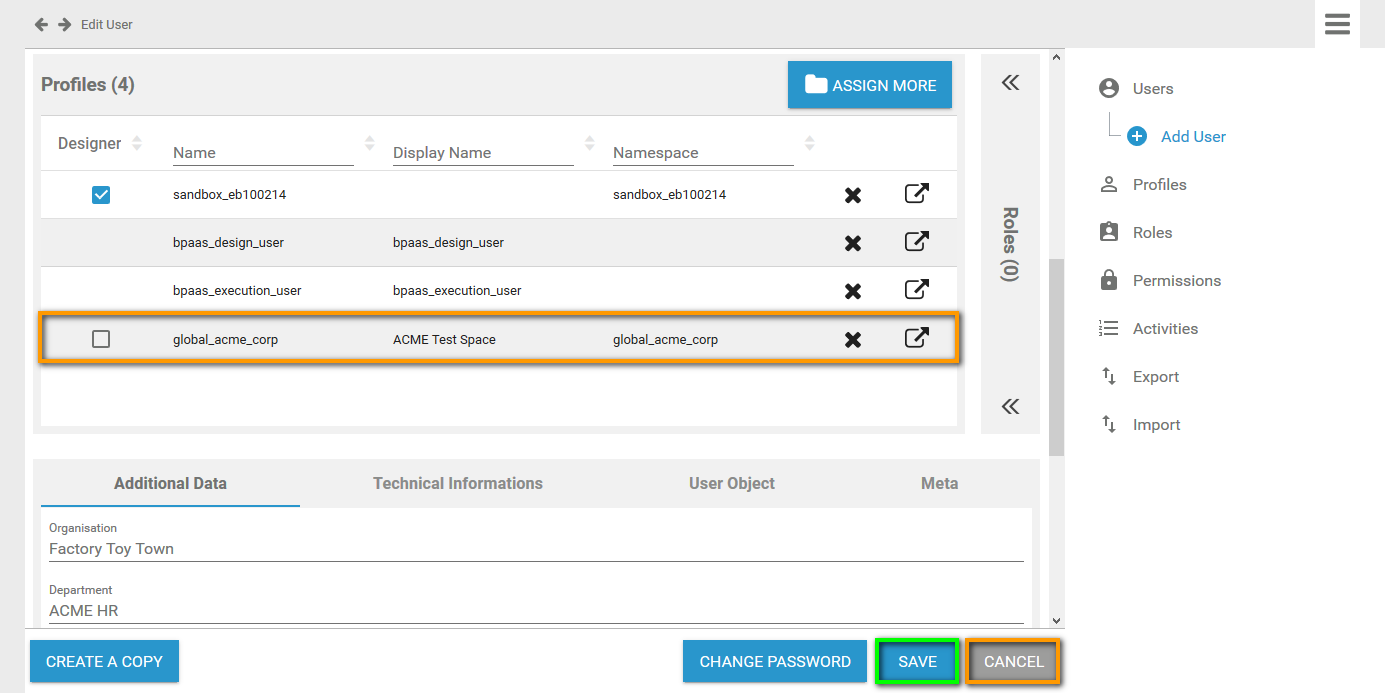
Task: Expand Roles panel using top double chevron
Action: [1010, 83]
